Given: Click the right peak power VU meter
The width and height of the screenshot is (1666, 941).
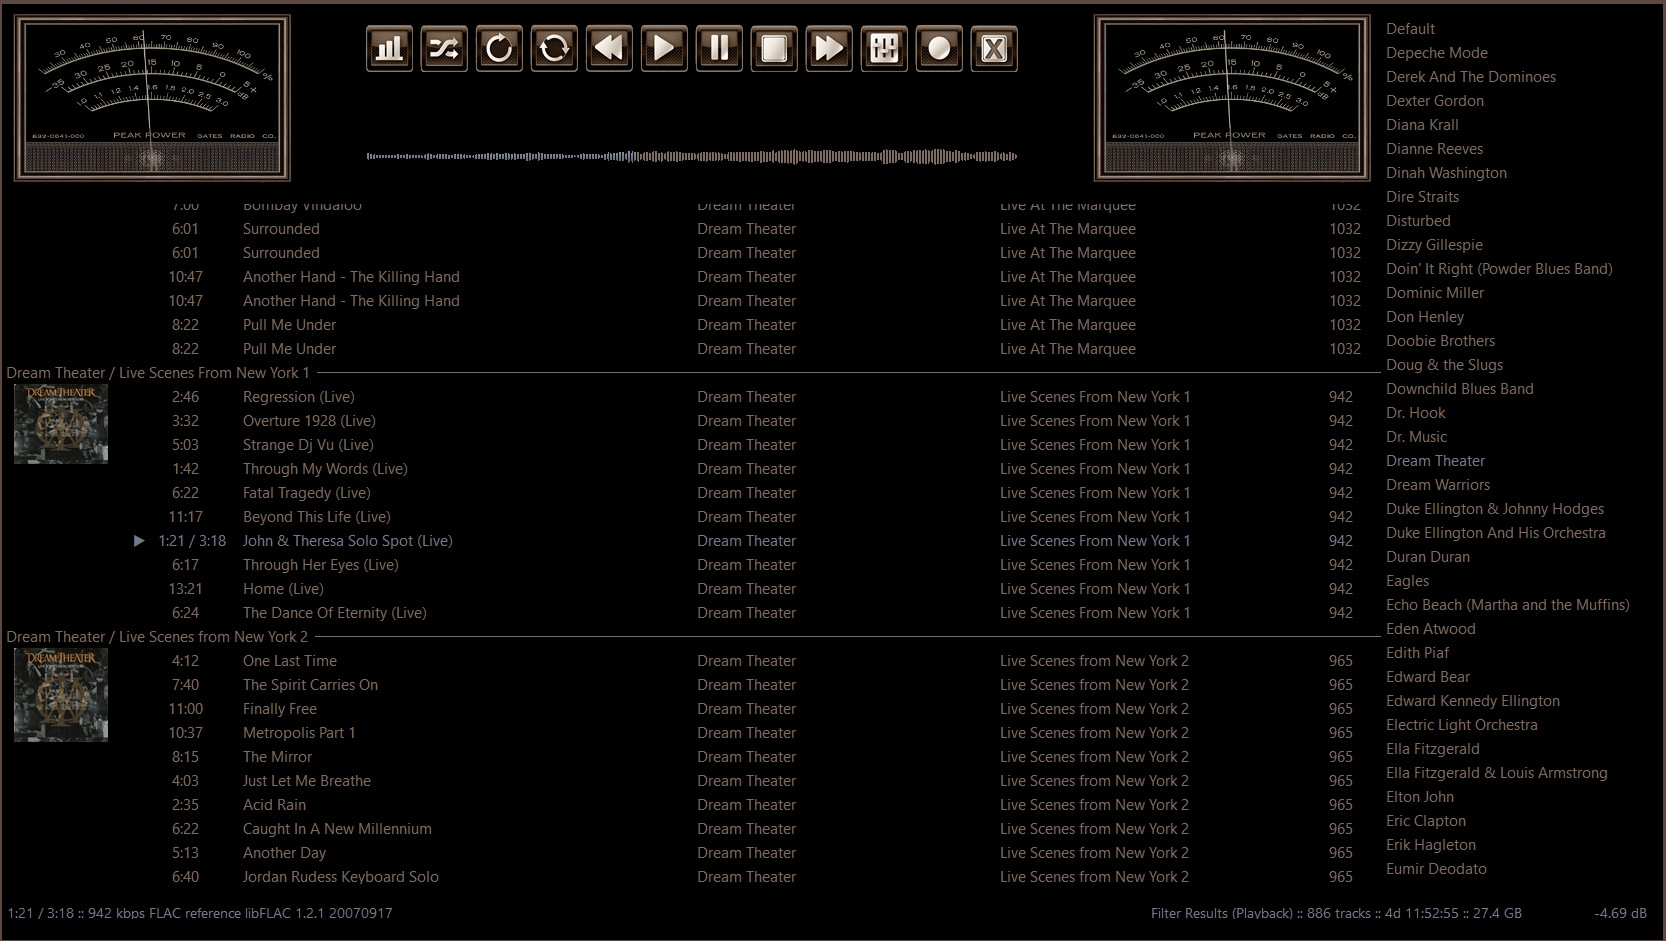Looking at the screenshot, I should [x=1232, y=98].
